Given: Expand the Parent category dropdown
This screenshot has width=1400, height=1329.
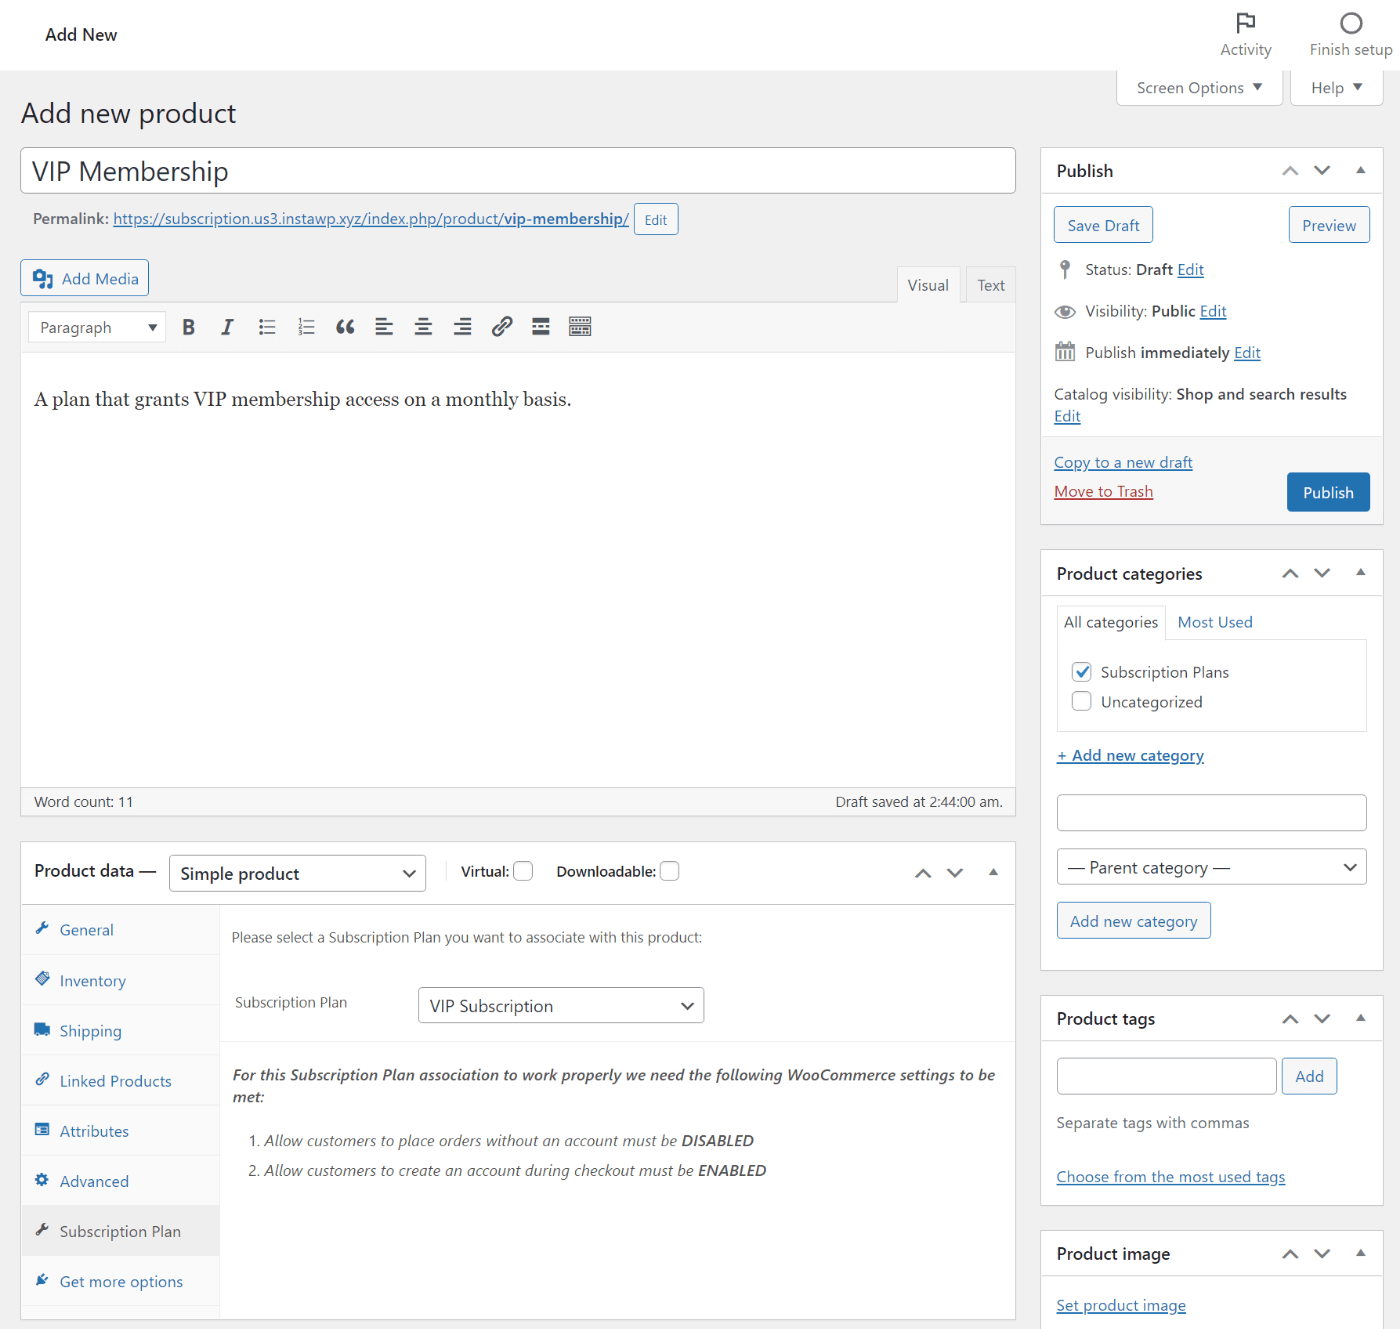Looking at the screenshot, I should pyautogui.click(x=1211, y=867).
